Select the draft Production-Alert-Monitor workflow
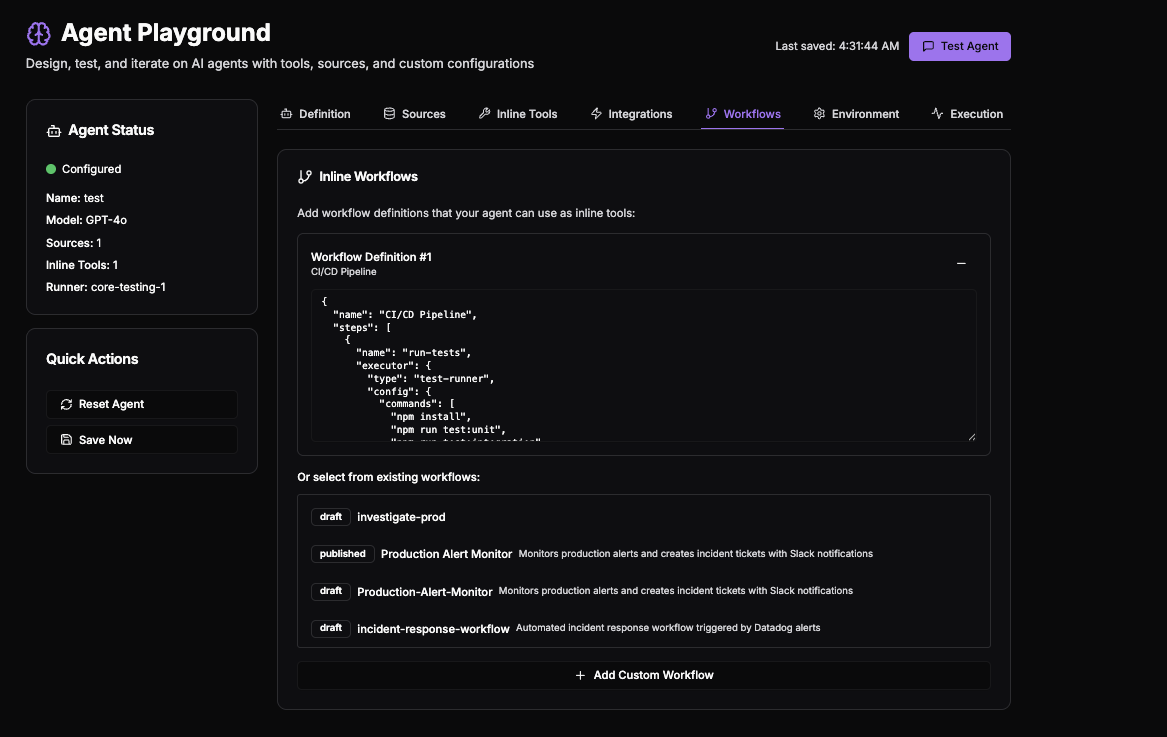Image resolution: width=1167 pixels, height=737 pixels. point(644,591)
